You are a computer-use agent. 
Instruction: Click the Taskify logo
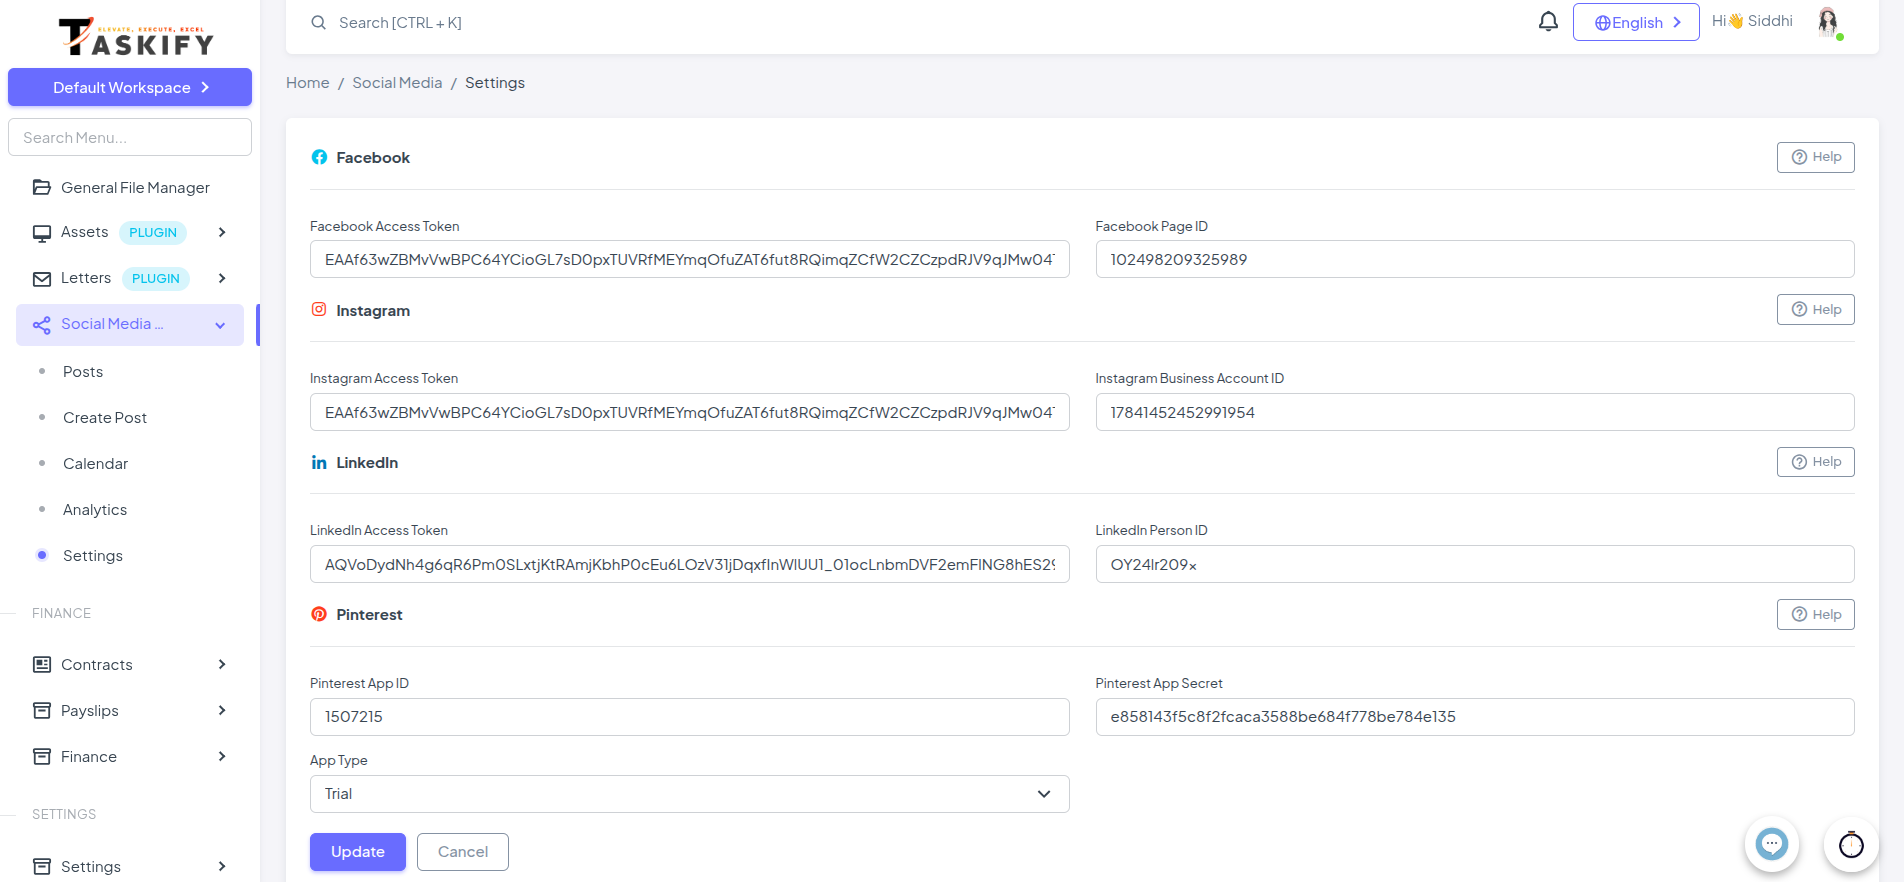[x=136, y=37]
